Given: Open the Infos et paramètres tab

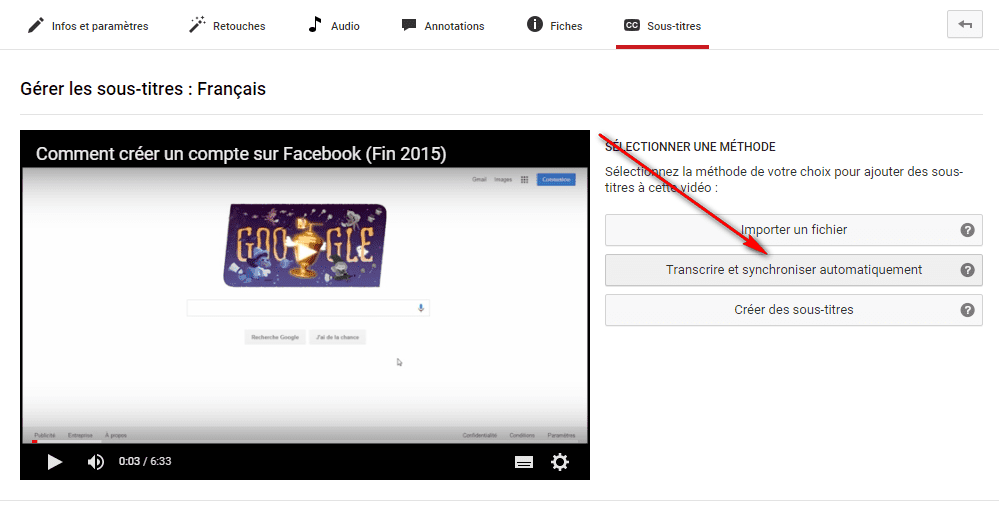Looking at the screenshot, I should click(88, 25).
